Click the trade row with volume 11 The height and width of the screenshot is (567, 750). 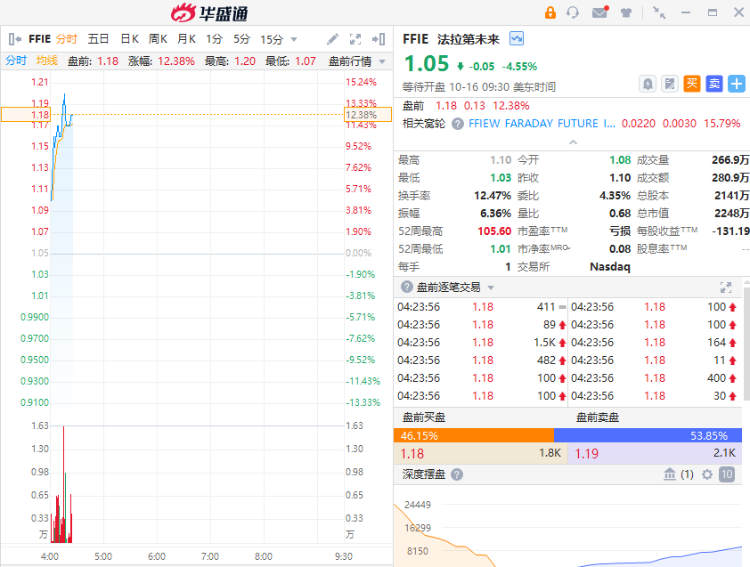click(654, 360)
